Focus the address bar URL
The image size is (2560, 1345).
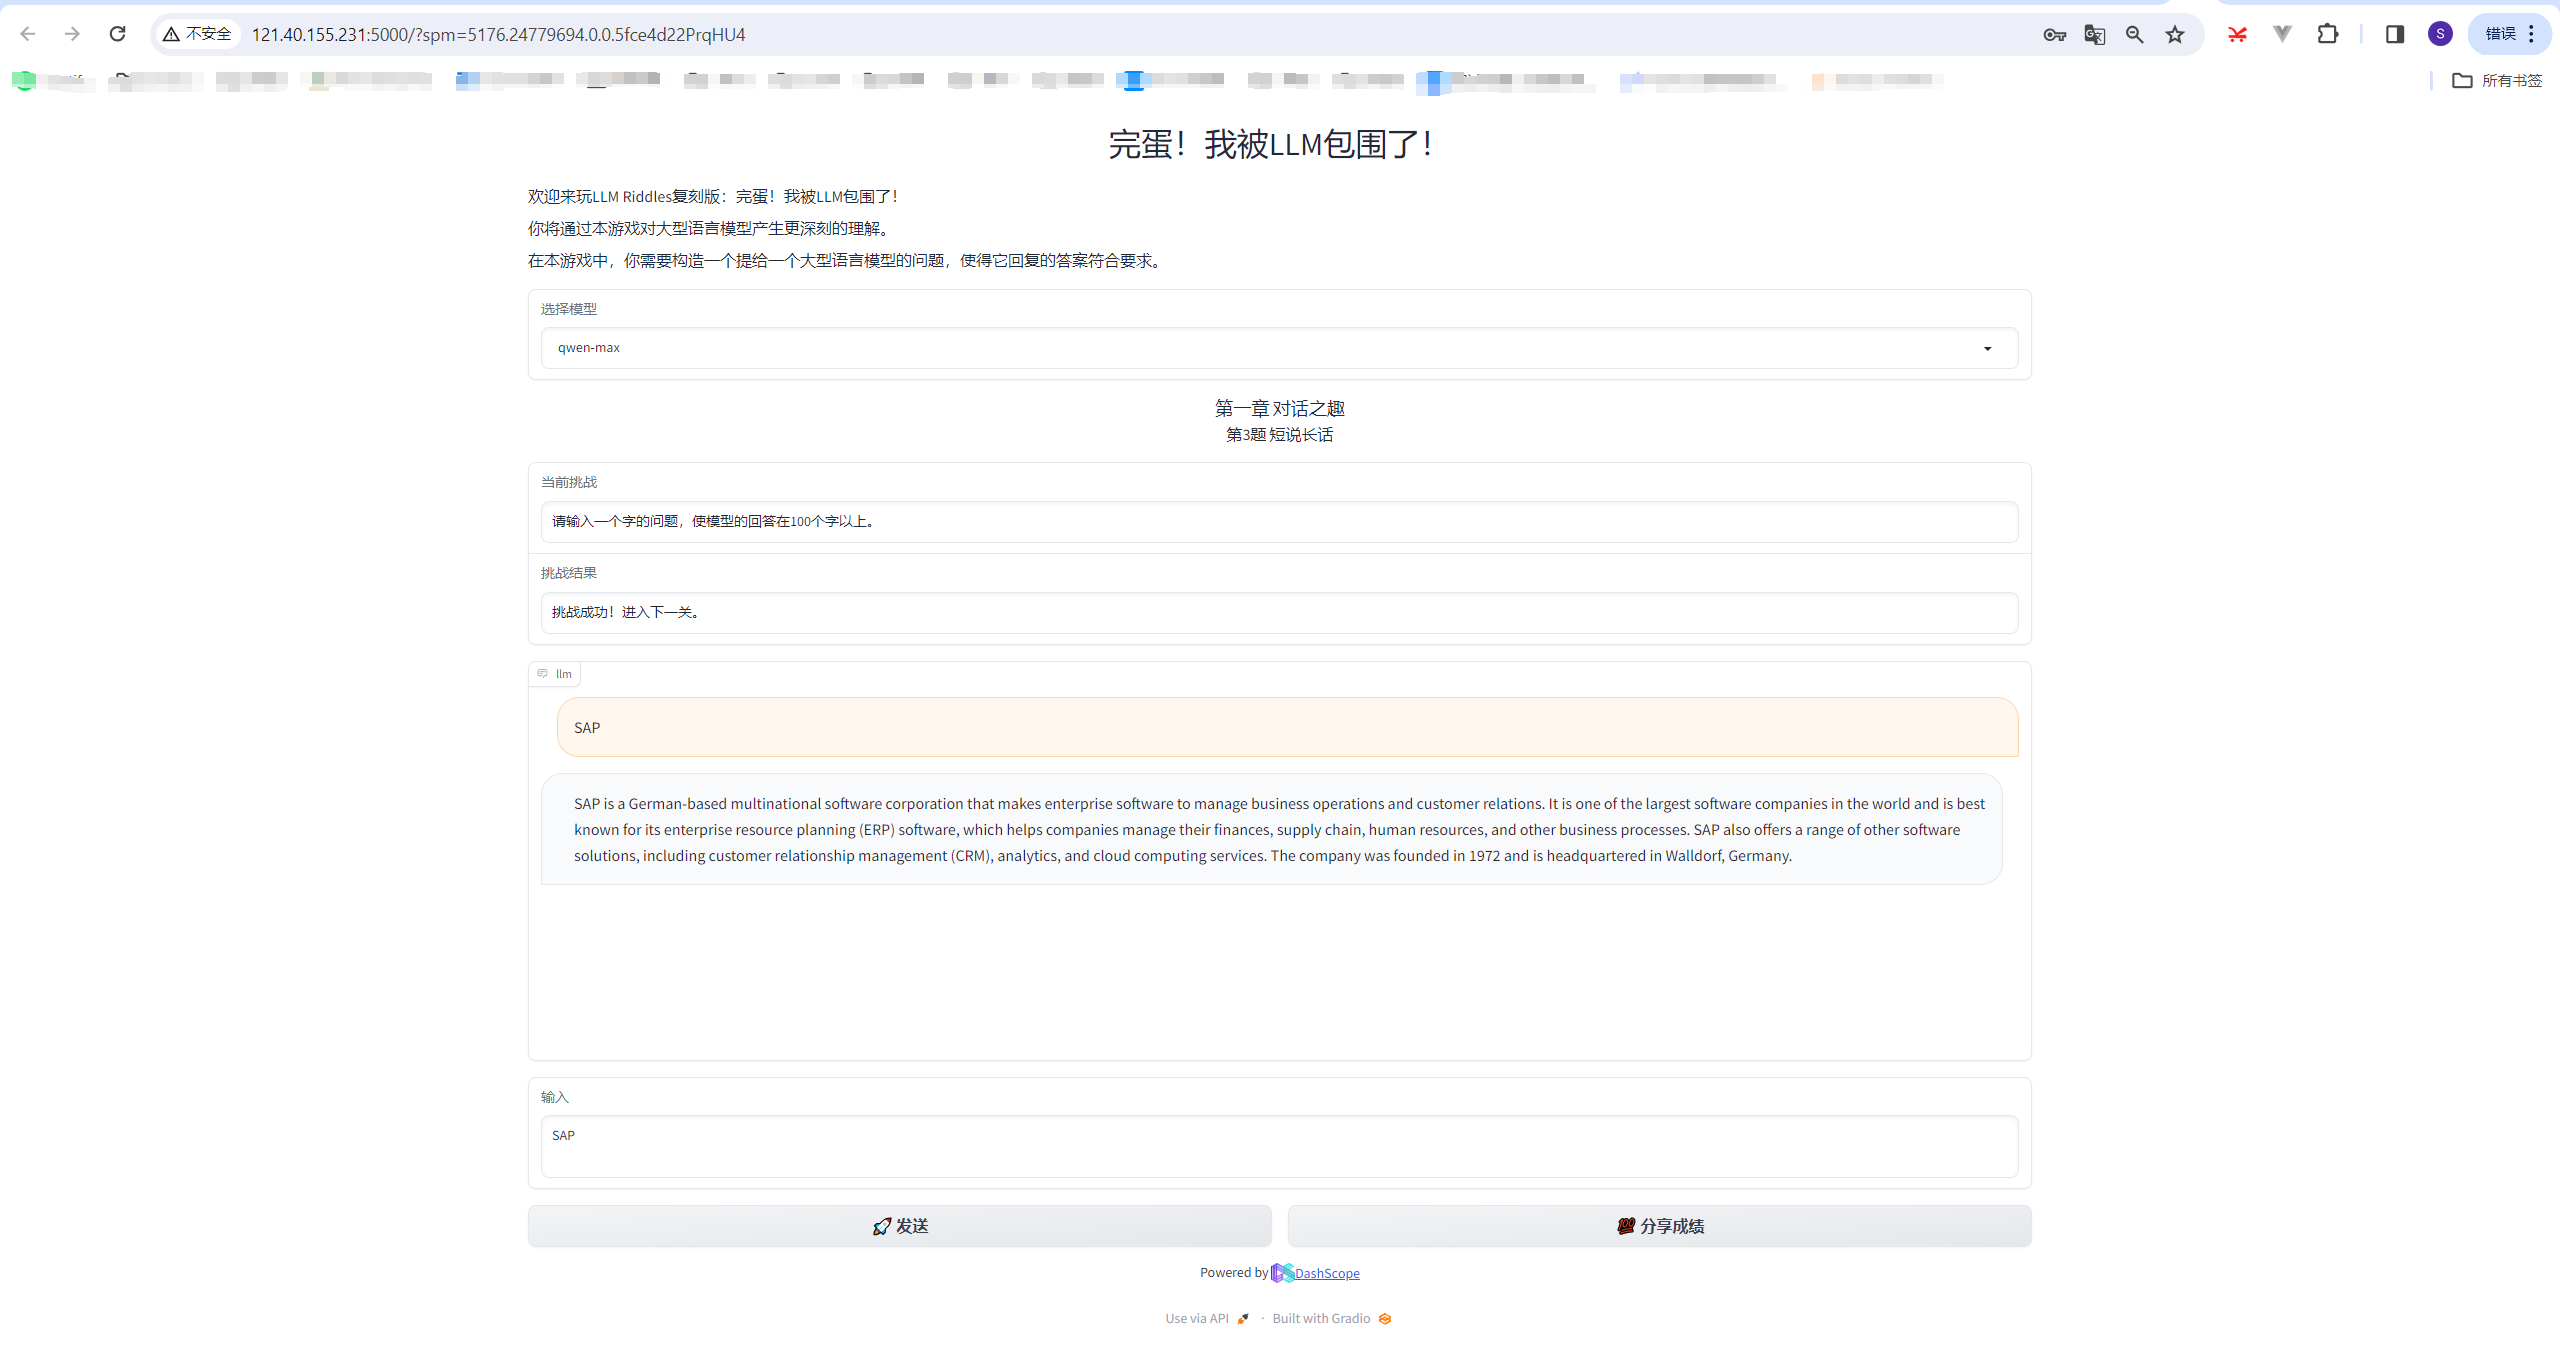coord(498,35)
